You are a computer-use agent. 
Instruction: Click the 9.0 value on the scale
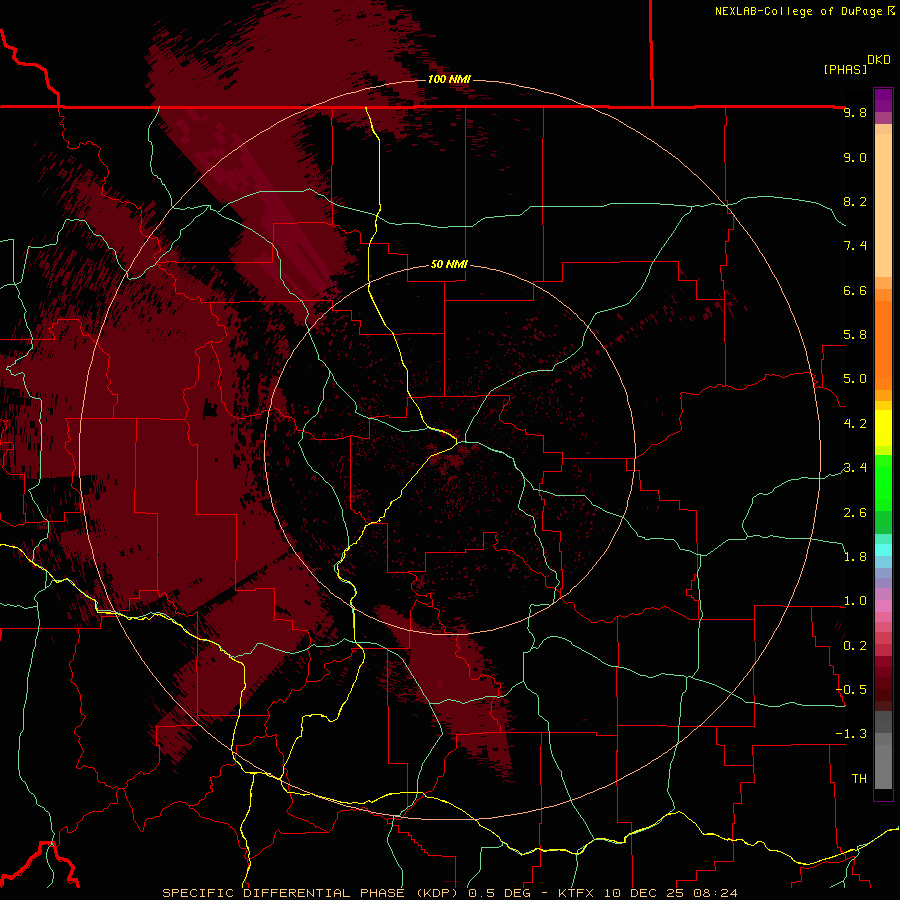pyautogui.click(x=855, y=157)
